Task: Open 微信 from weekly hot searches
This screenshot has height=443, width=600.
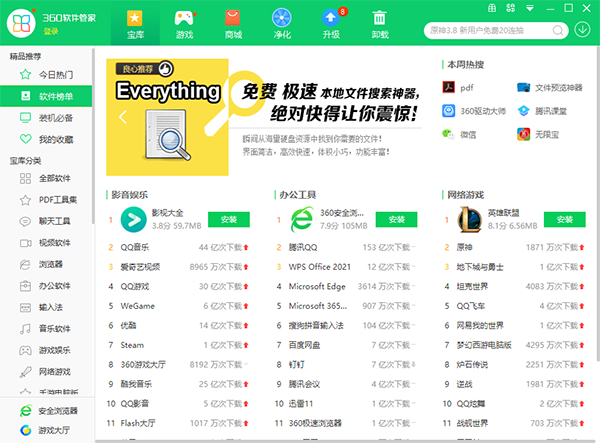Action: 447,134
